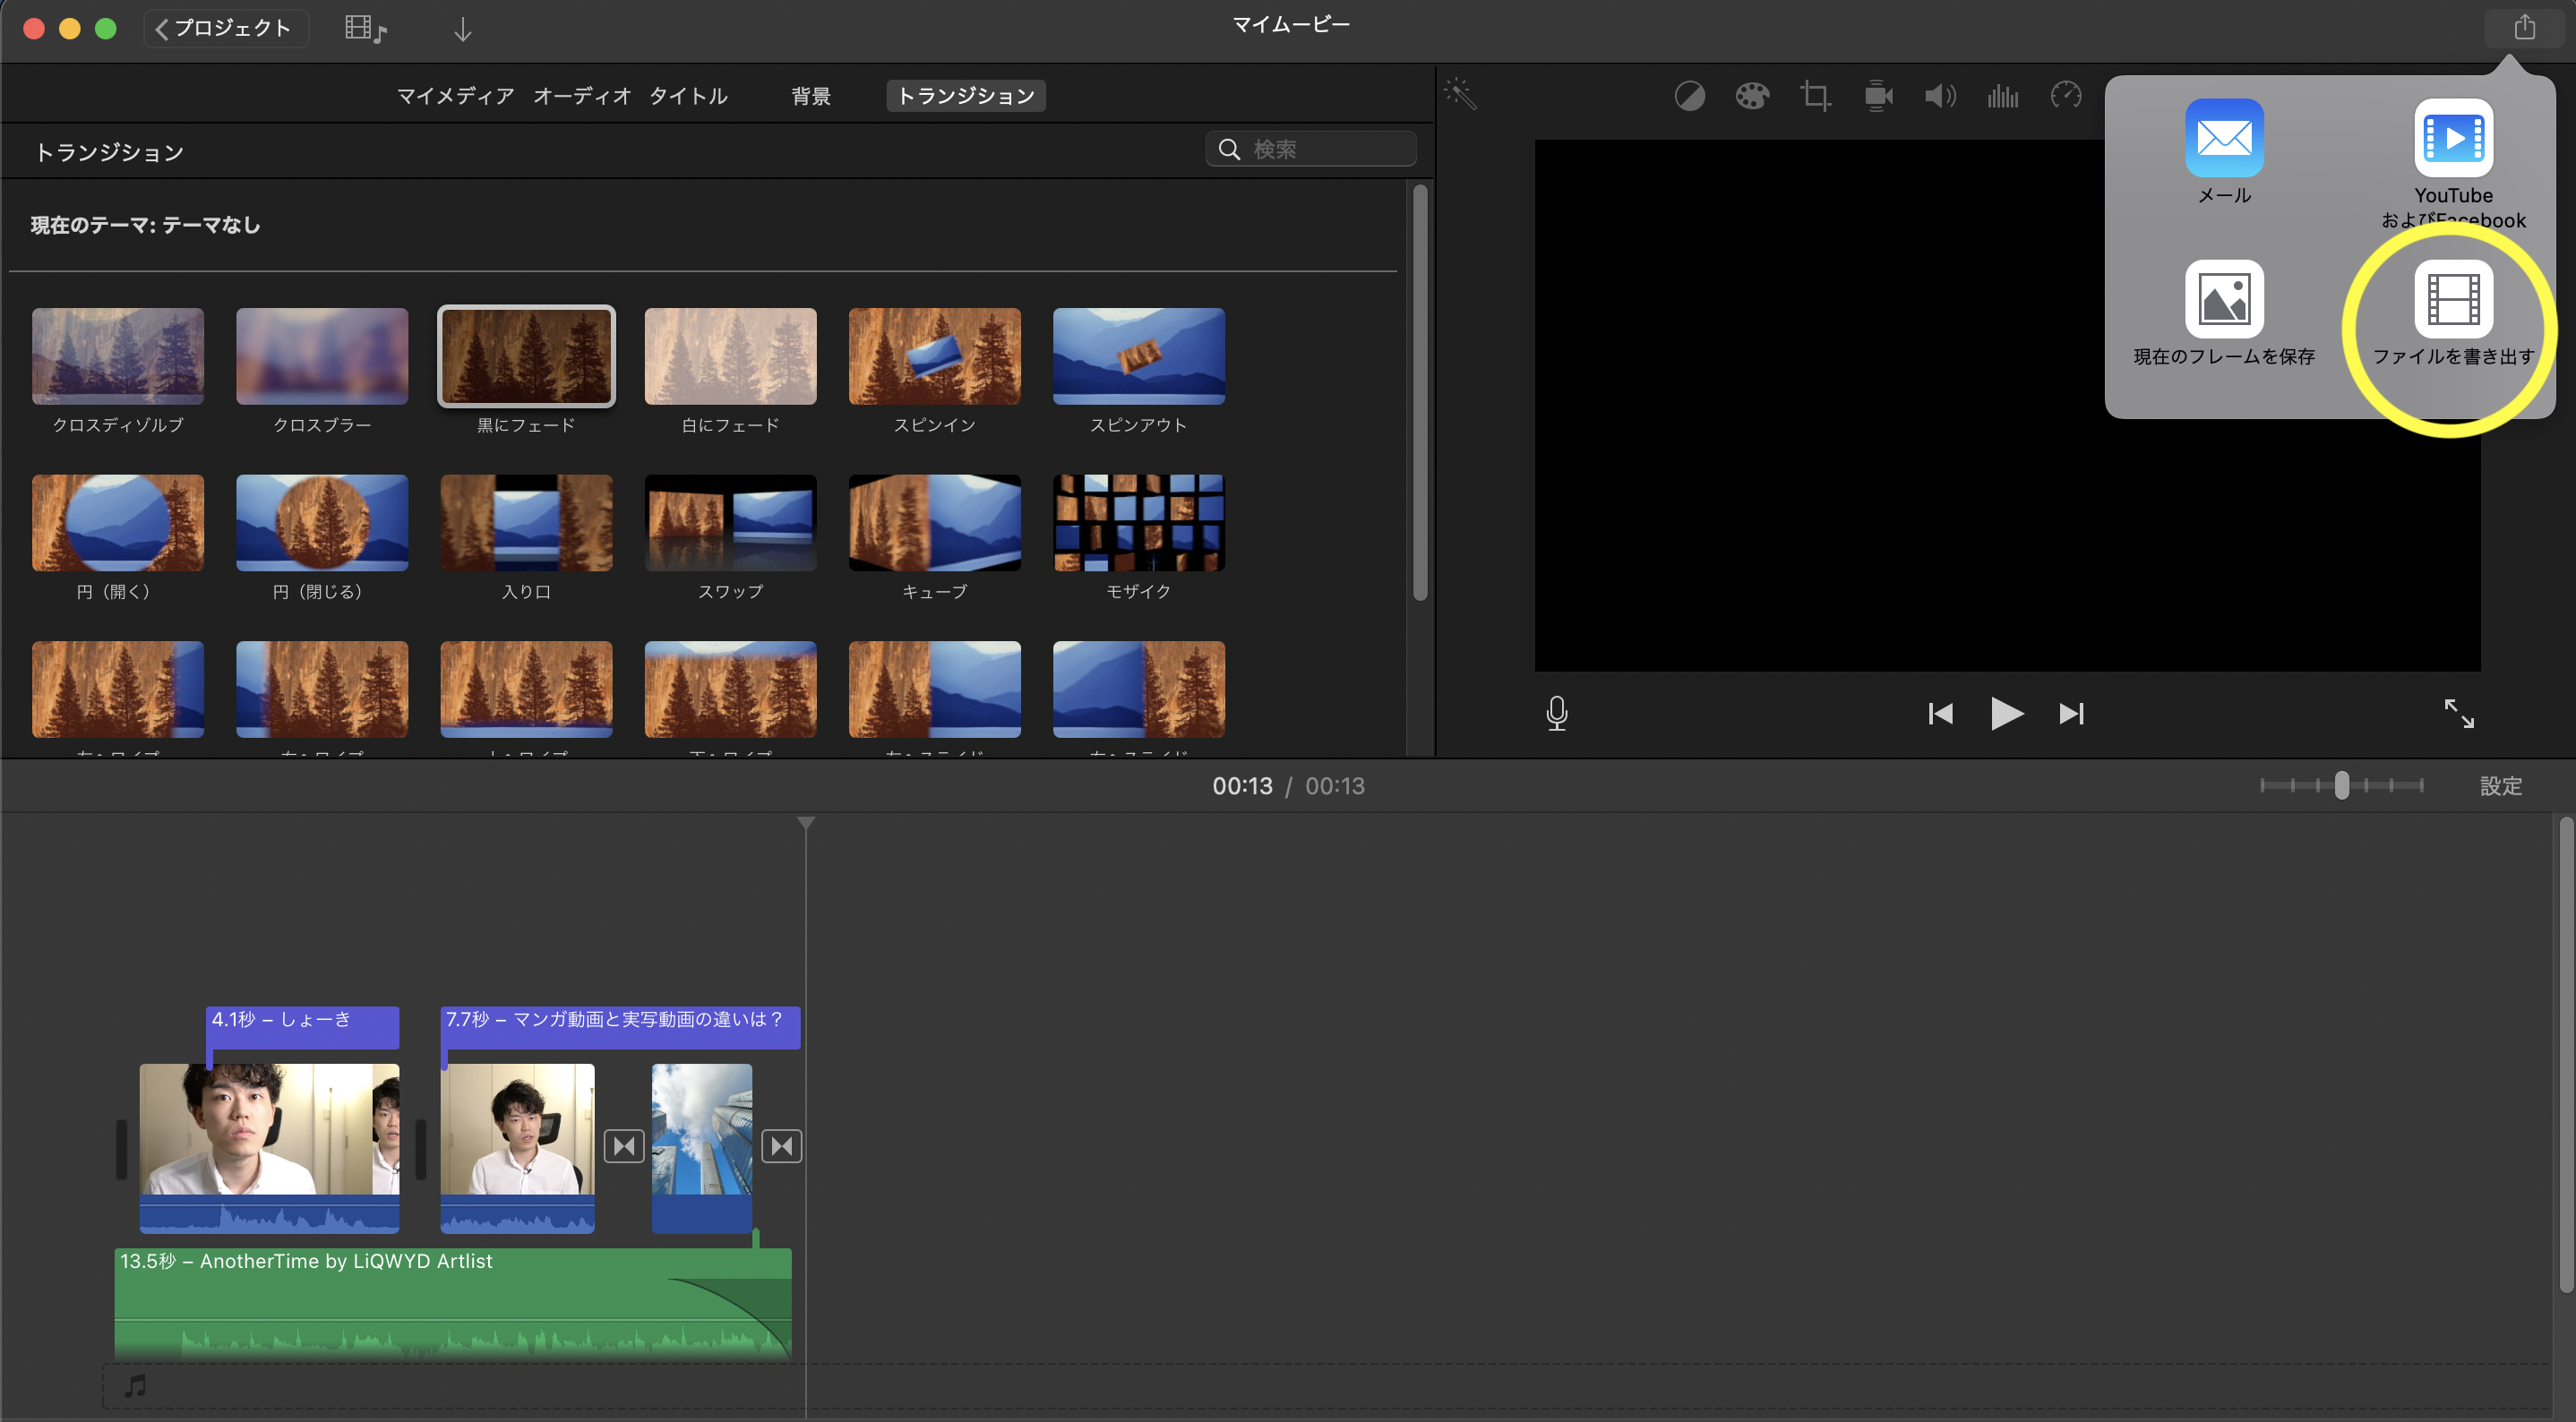Open the share menu button
Viewport: 2576px width, 1422px height.
coord(2524,28)
